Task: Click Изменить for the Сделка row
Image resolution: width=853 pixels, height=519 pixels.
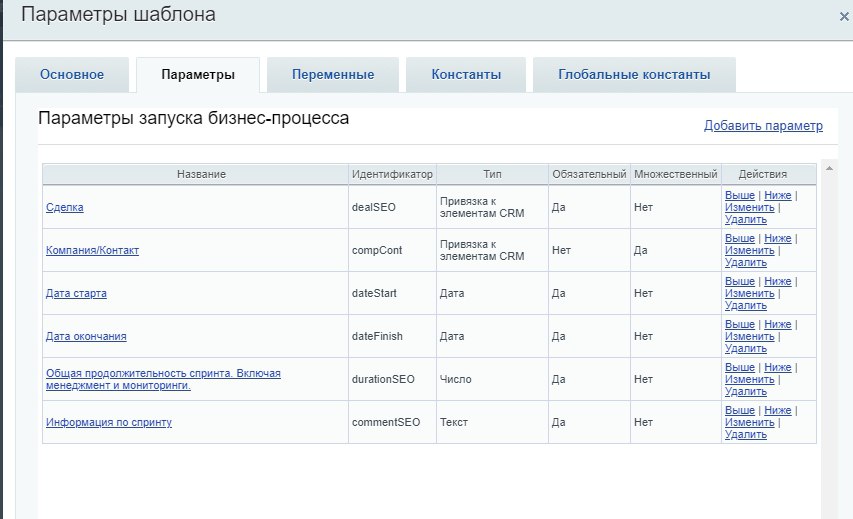Action: [x=747, y=207]
